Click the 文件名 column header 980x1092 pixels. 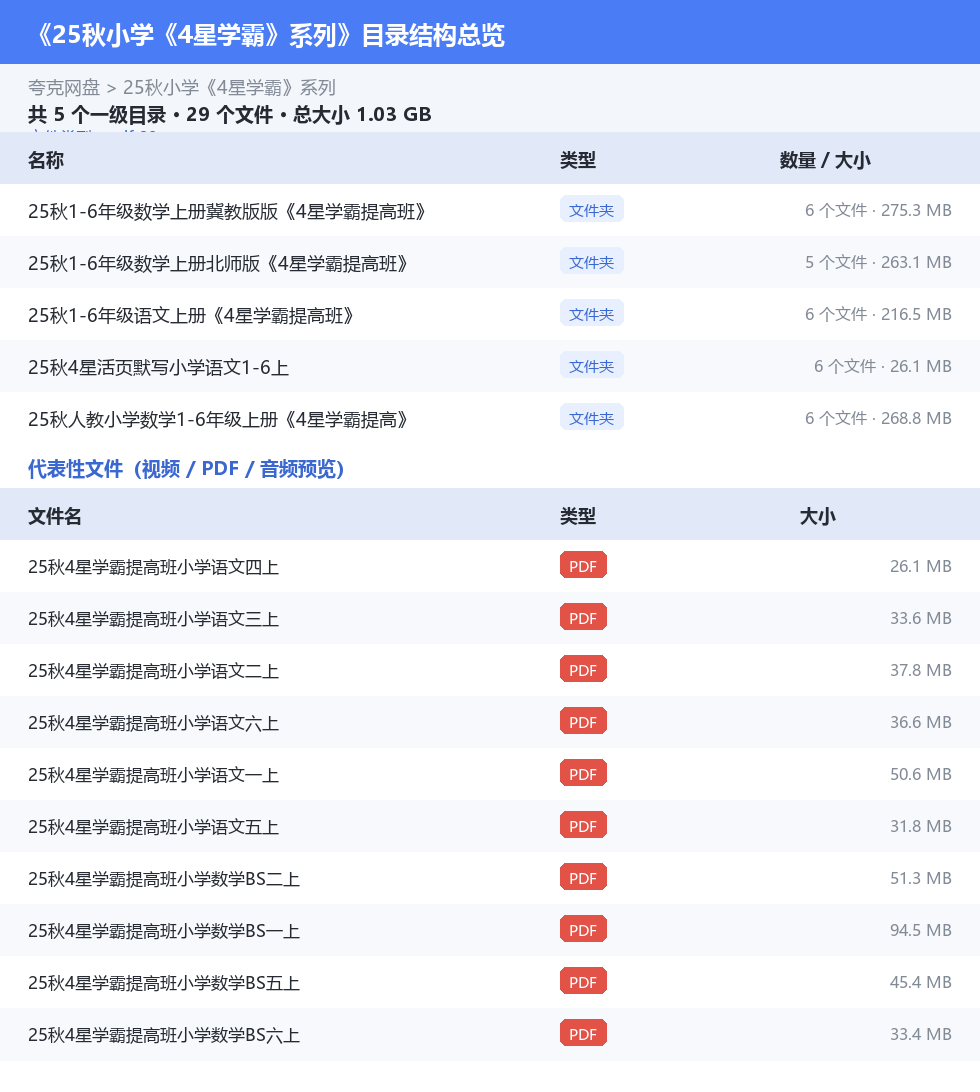[55, 516]
